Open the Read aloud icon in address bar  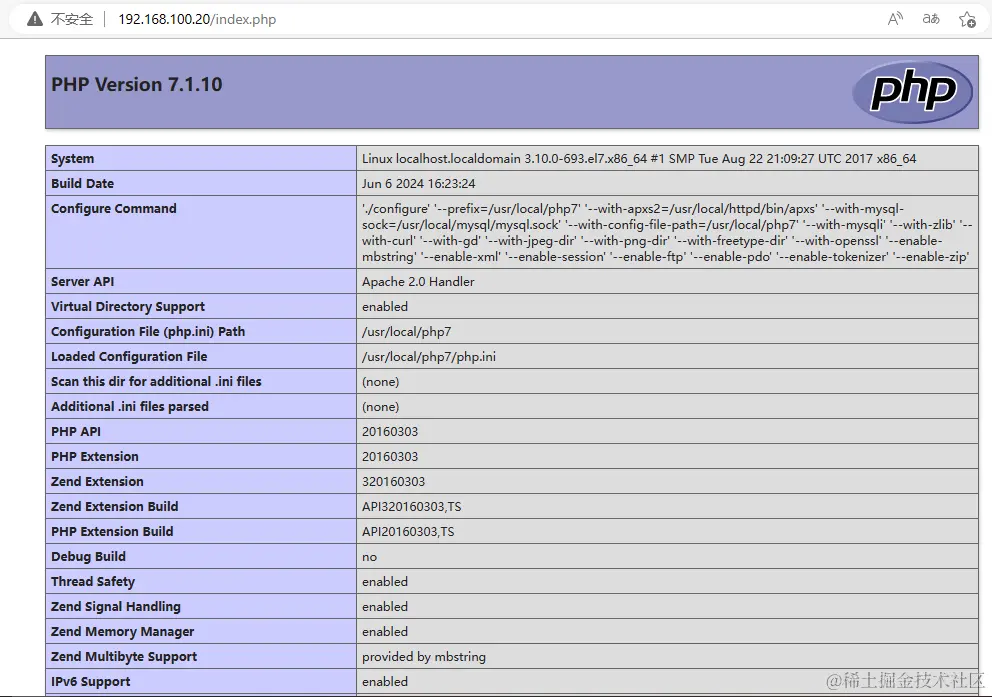pos(895,19)
